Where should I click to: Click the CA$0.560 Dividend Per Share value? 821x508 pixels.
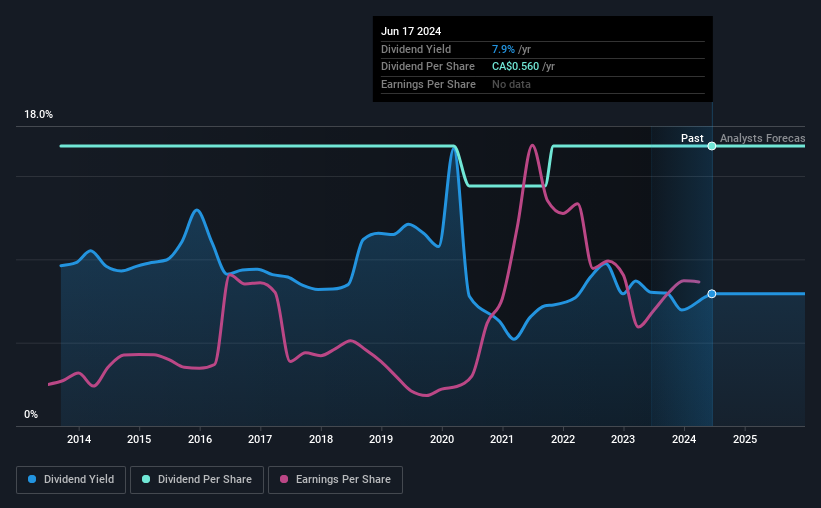[515, 67]
